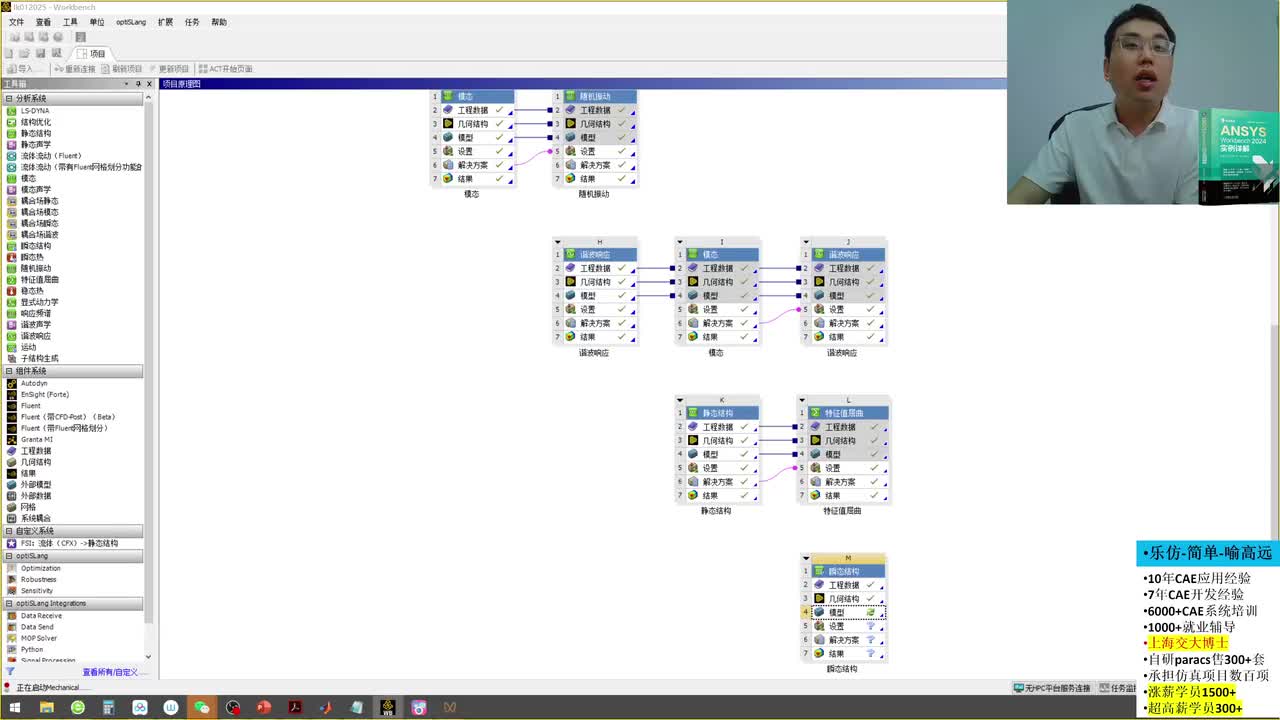The image size is (1280, 720).
Task: Collapse the 自定义系统 toolbox group
Action: coord(9,531)
